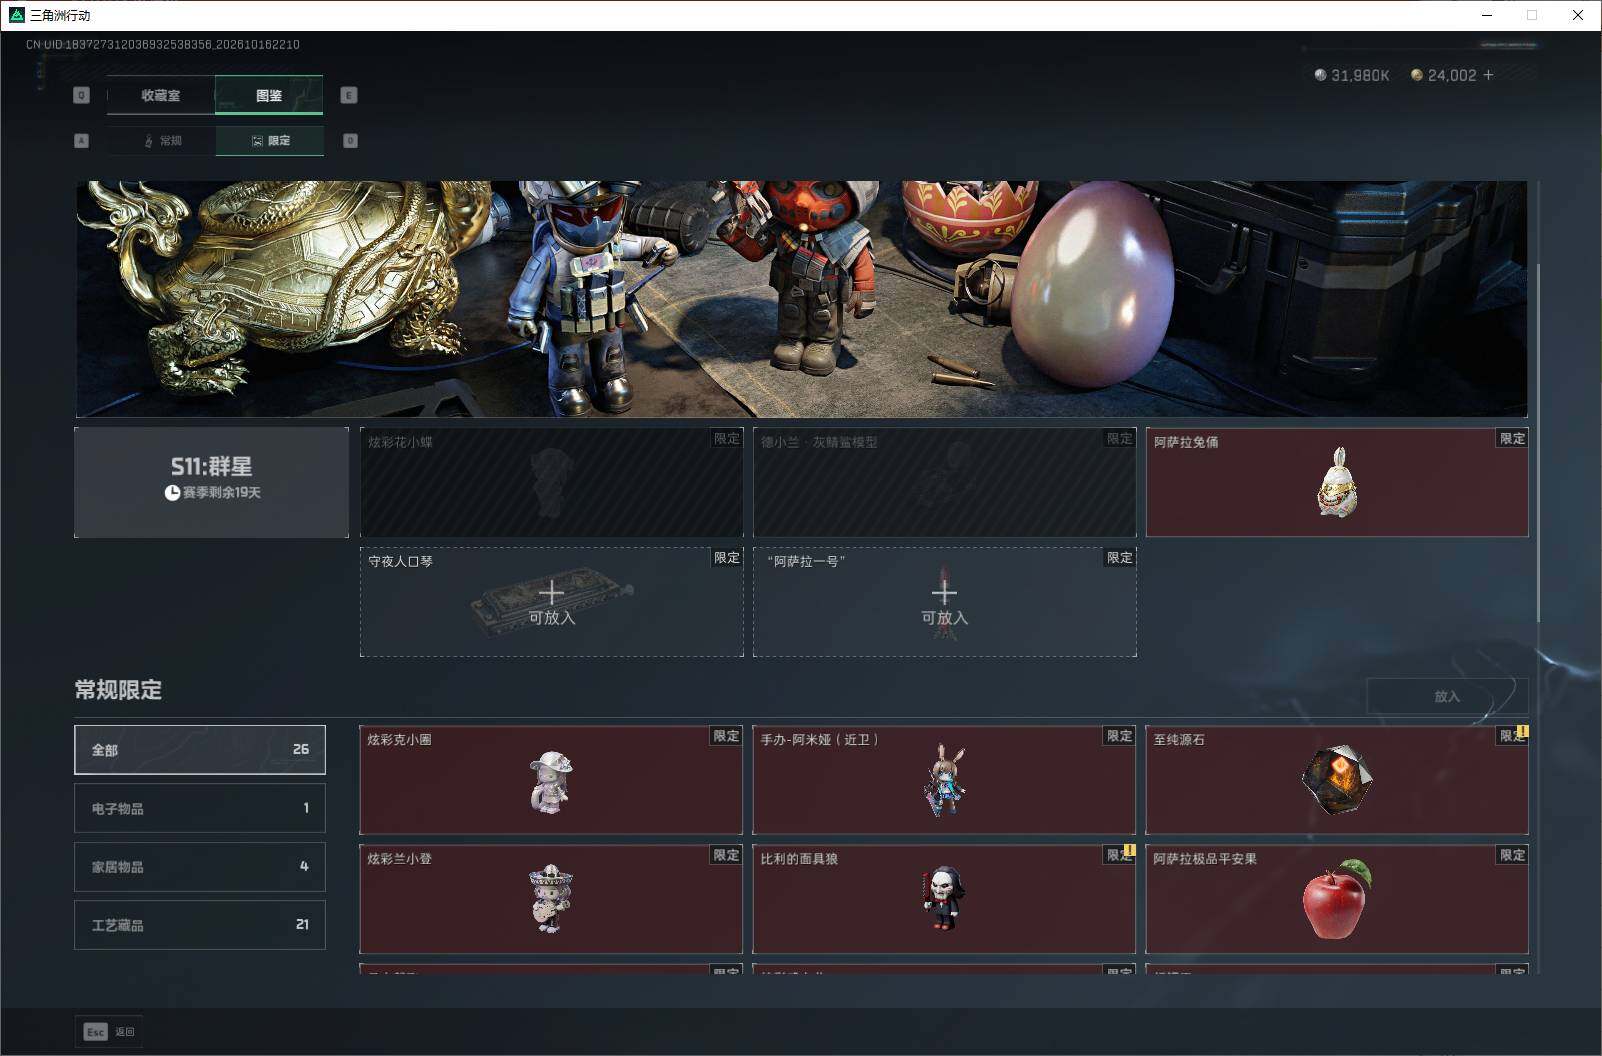Select the locked 炫彩花小蝶 card
This screenshot has width=1602, height=1056.
click(552, 482)
